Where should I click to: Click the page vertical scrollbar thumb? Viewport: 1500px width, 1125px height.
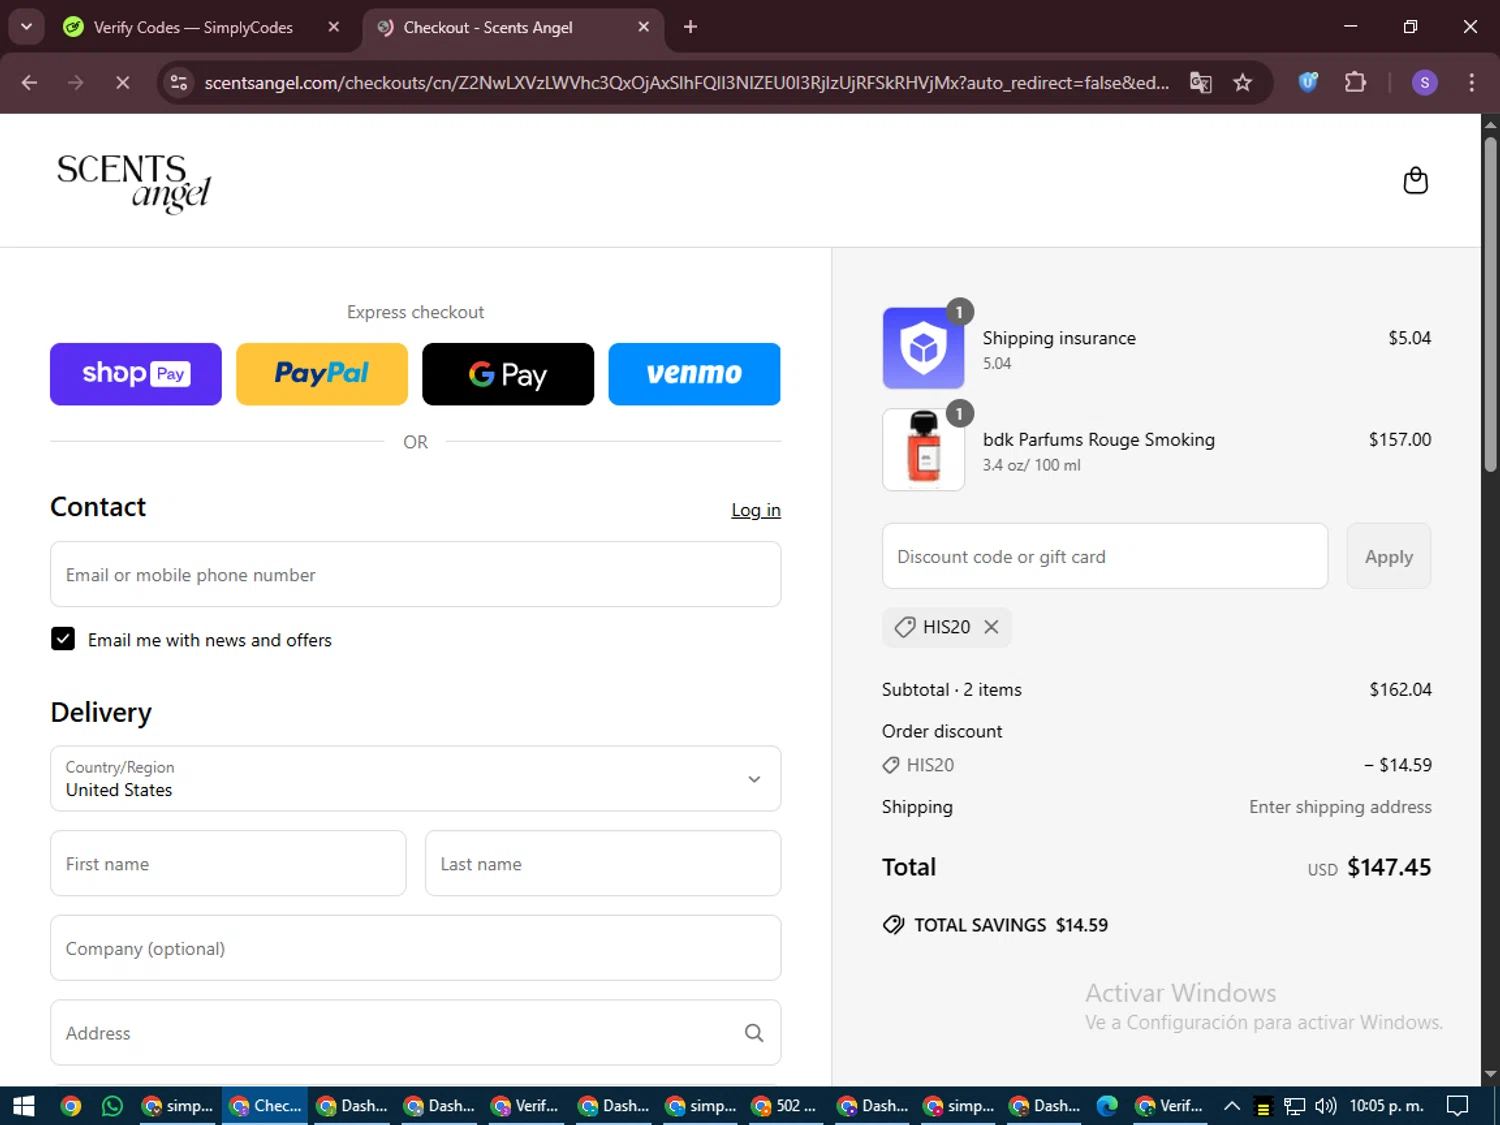point(1491,303)
